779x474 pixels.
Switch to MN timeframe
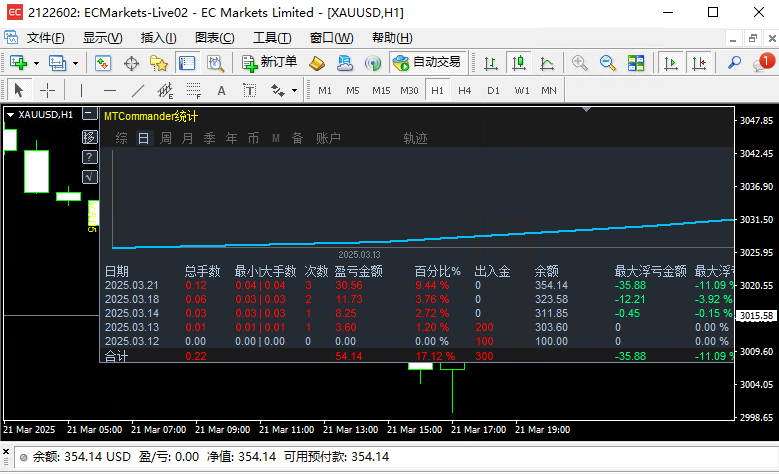[549, 90]
